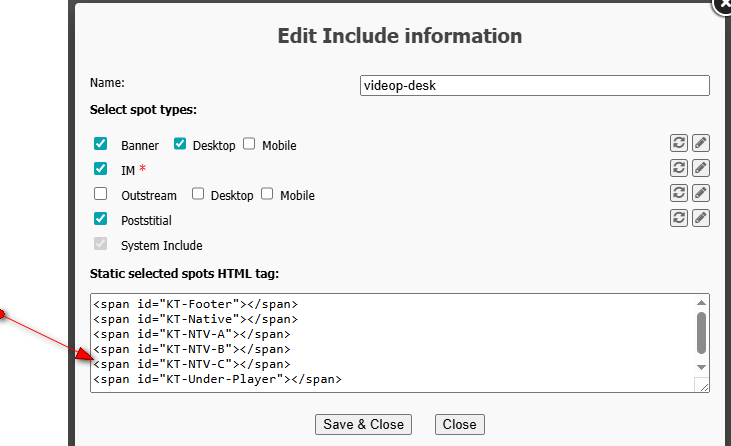731x446 pixels.
Task: Check the Outstream Mobile checkbox
Action: [x=267, y=194]
